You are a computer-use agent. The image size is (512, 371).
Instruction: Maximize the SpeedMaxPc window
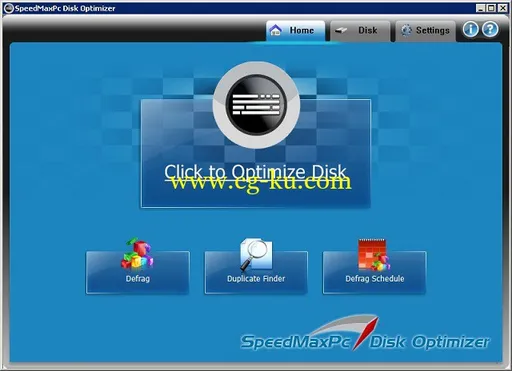491,8
